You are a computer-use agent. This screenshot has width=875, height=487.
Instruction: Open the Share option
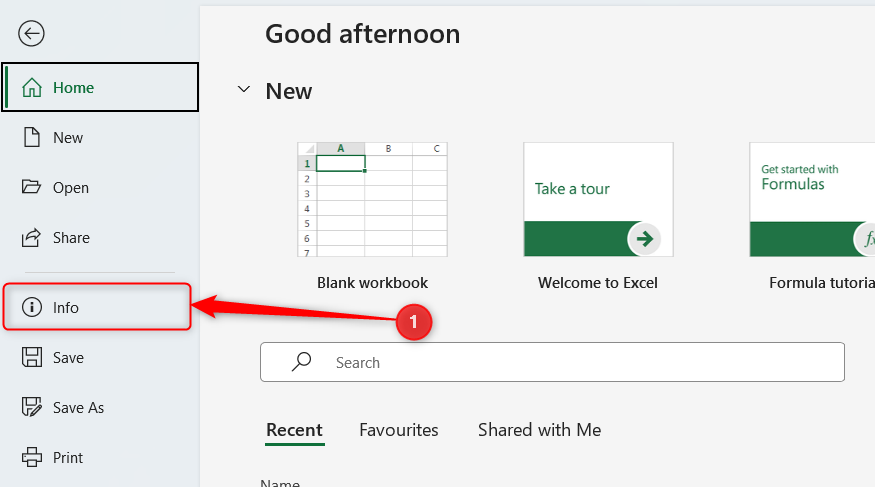100,238
